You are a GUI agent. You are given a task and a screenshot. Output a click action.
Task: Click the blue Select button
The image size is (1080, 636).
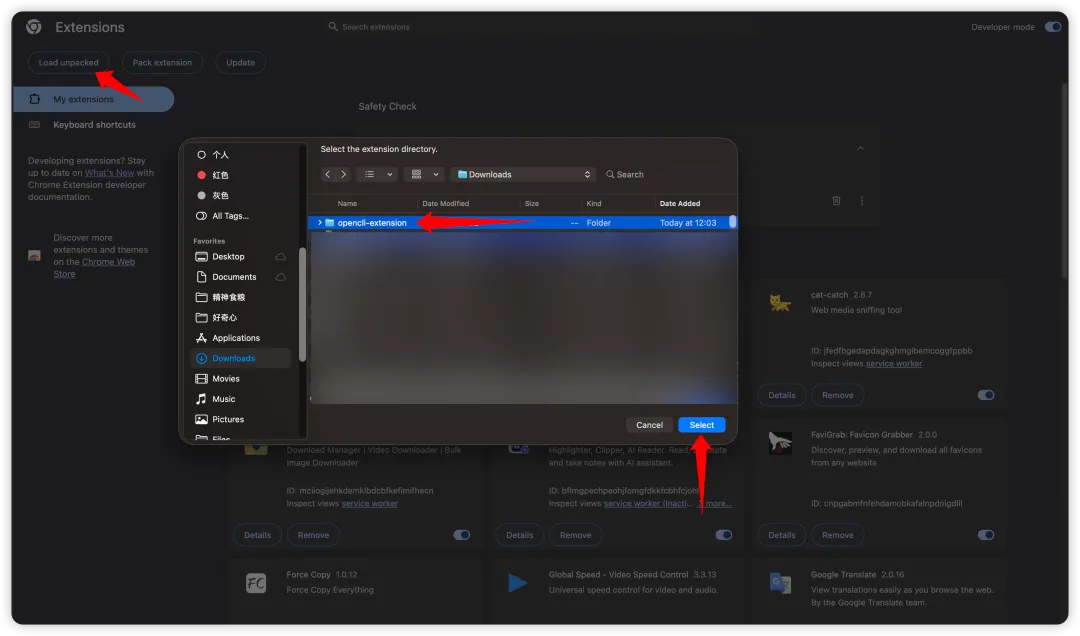click(701, 424)
